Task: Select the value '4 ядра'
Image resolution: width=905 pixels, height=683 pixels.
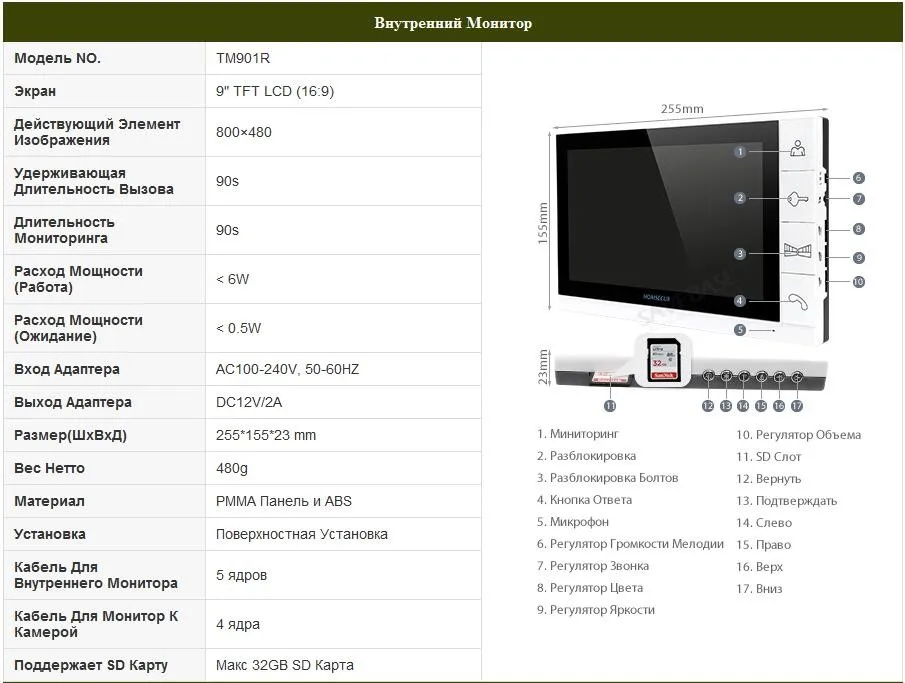Action: pyautogui.click(x=238, y=624)
